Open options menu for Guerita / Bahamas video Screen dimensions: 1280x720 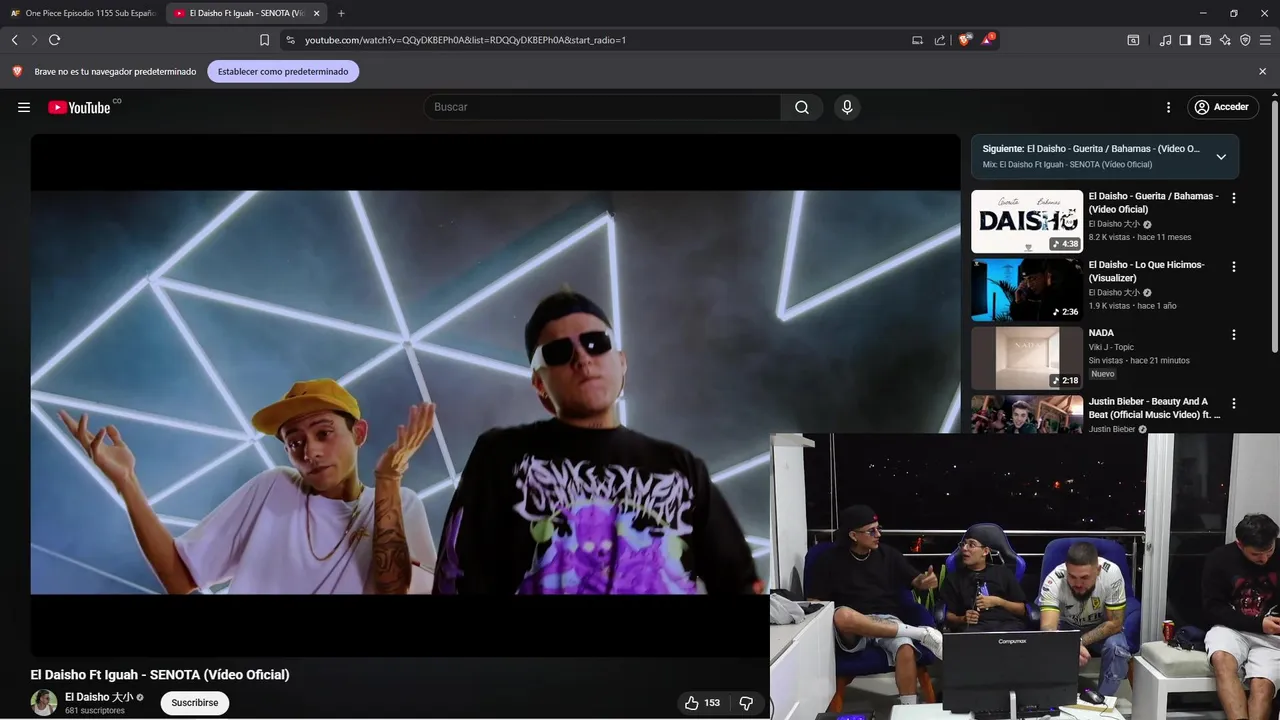[1234, 198]
